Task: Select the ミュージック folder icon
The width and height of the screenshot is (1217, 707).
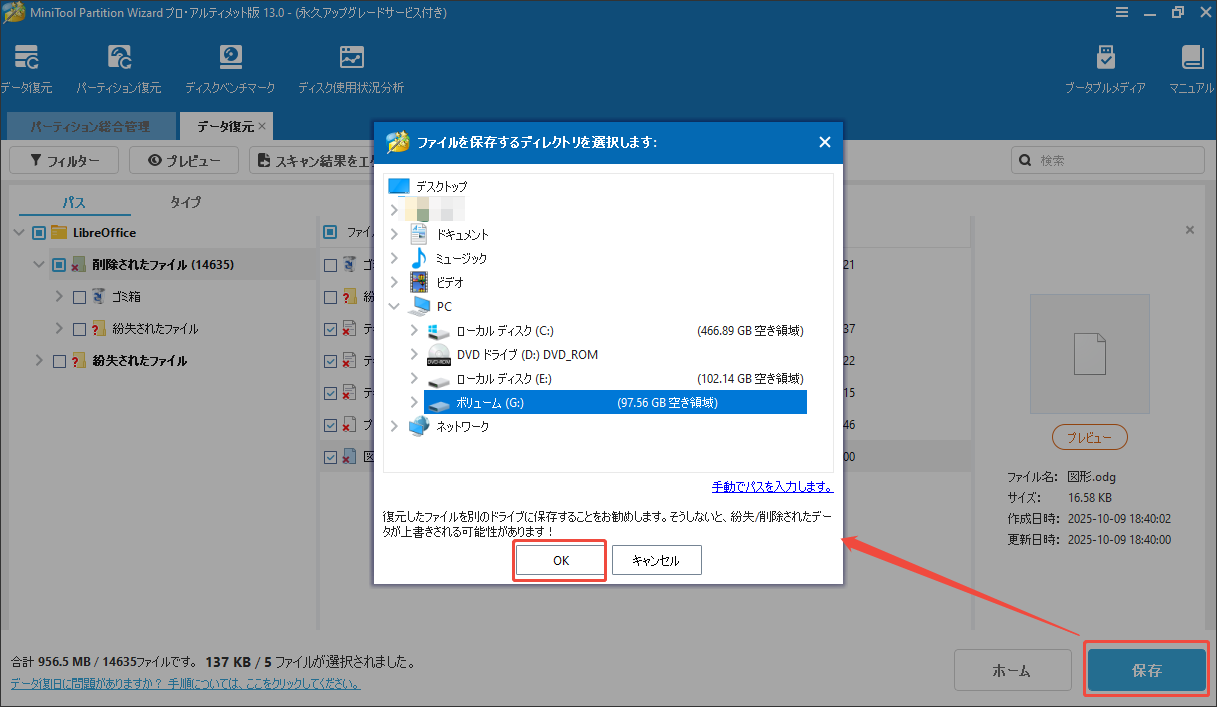Action: pyautogui.click(x=419, y=258)
